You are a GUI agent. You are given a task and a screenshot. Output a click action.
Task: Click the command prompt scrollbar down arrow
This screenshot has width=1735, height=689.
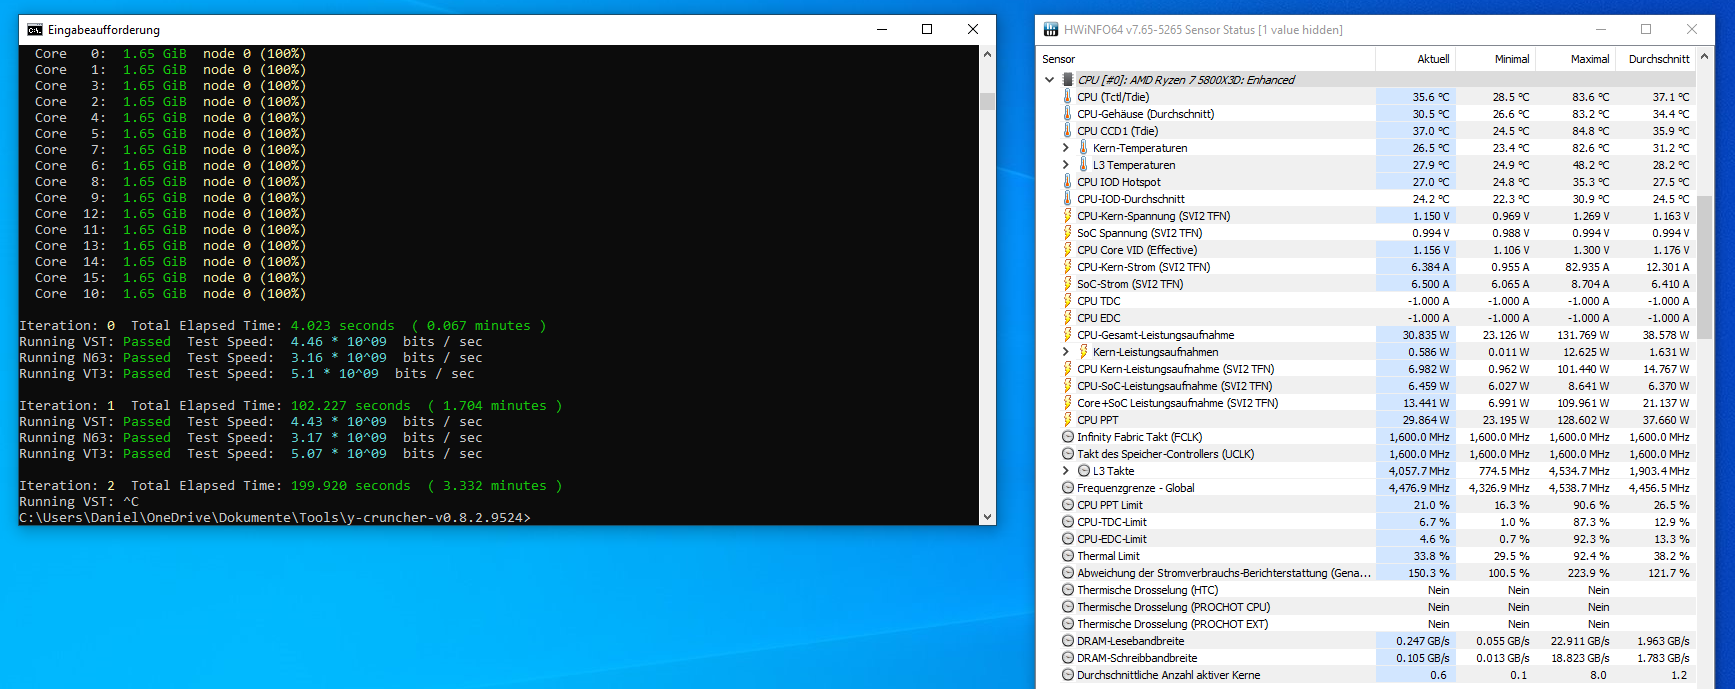[x=987, y=517]
